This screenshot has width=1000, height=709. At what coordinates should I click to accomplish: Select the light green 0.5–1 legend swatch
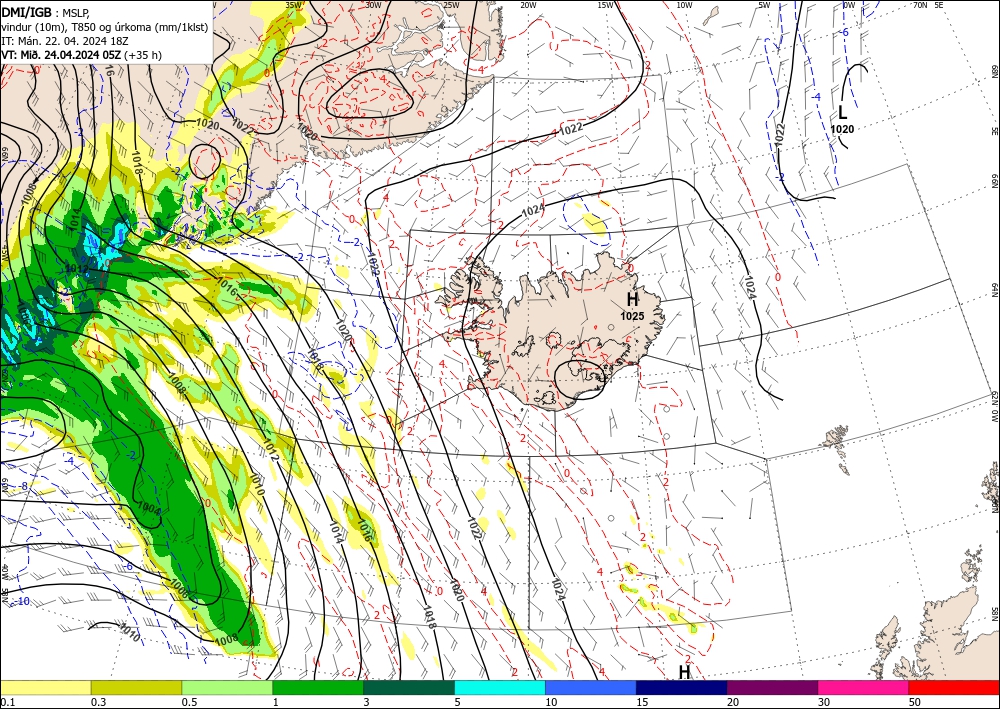227,687
